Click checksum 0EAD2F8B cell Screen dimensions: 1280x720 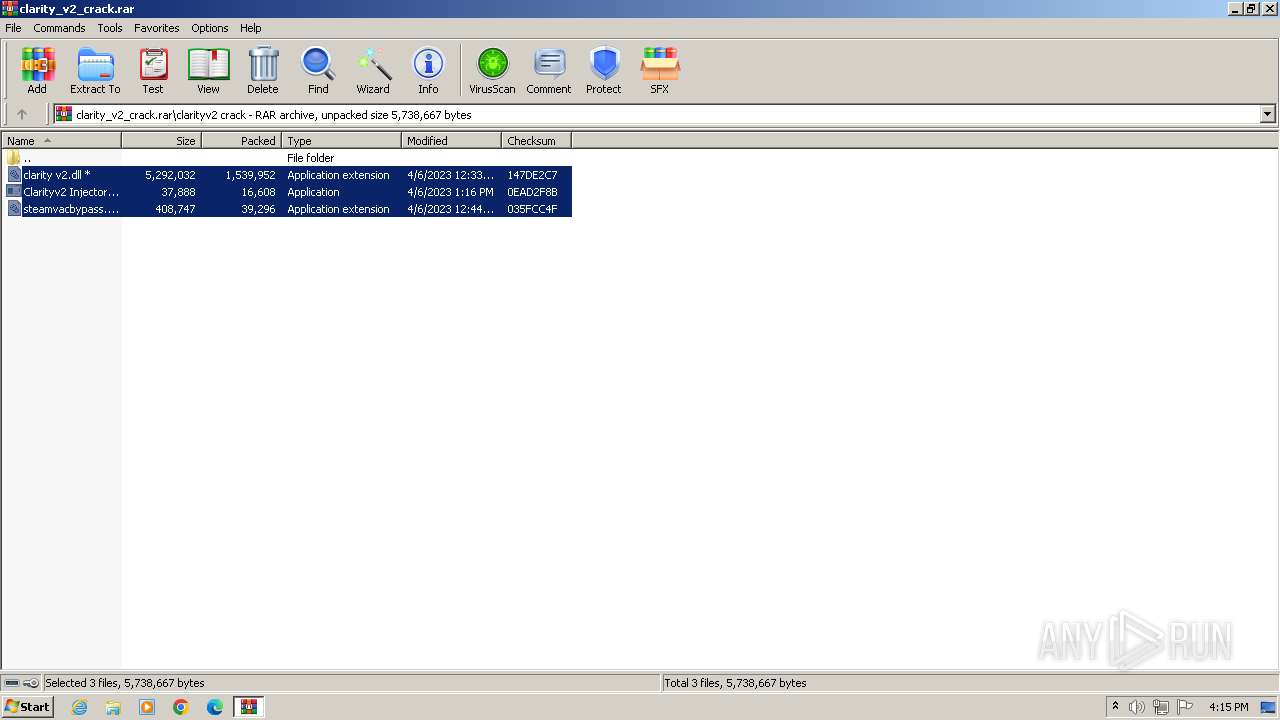(x=532, y=192)
